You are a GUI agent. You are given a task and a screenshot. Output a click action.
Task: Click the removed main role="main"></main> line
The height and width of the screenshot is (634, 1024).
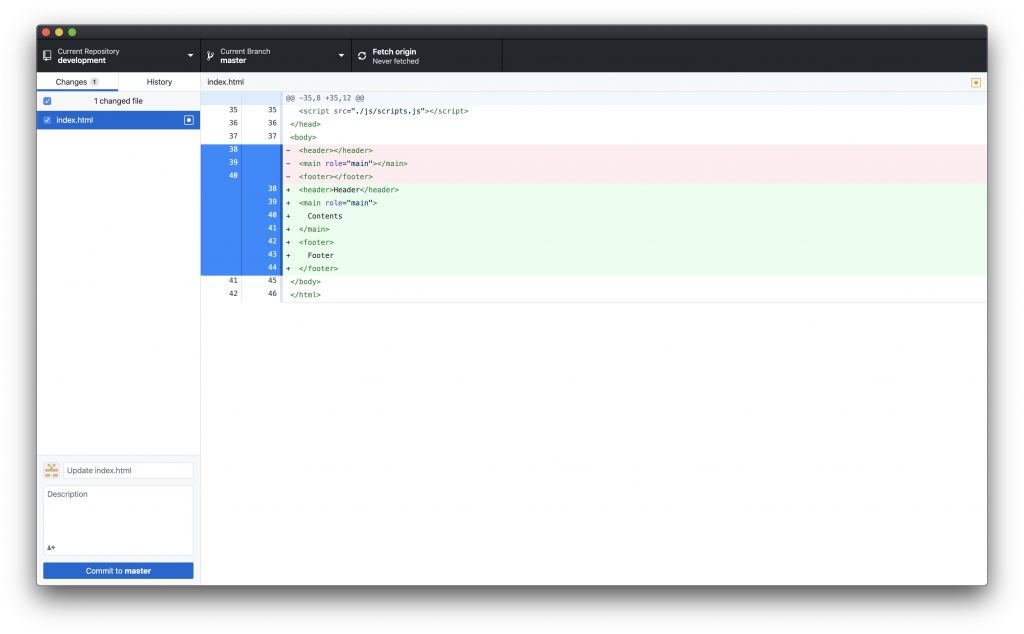(x=353, y=163)
